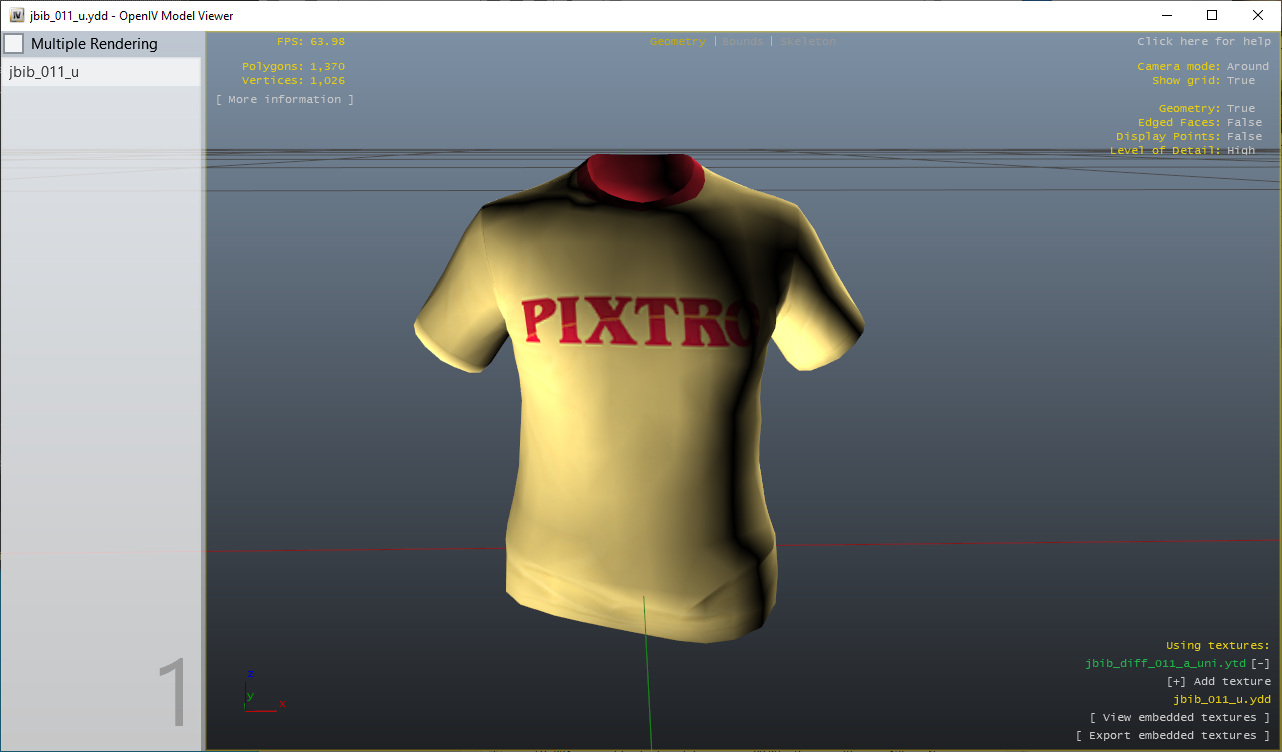
Task: Click the red X axis label on gizmo
Action: tap(283, 704)
